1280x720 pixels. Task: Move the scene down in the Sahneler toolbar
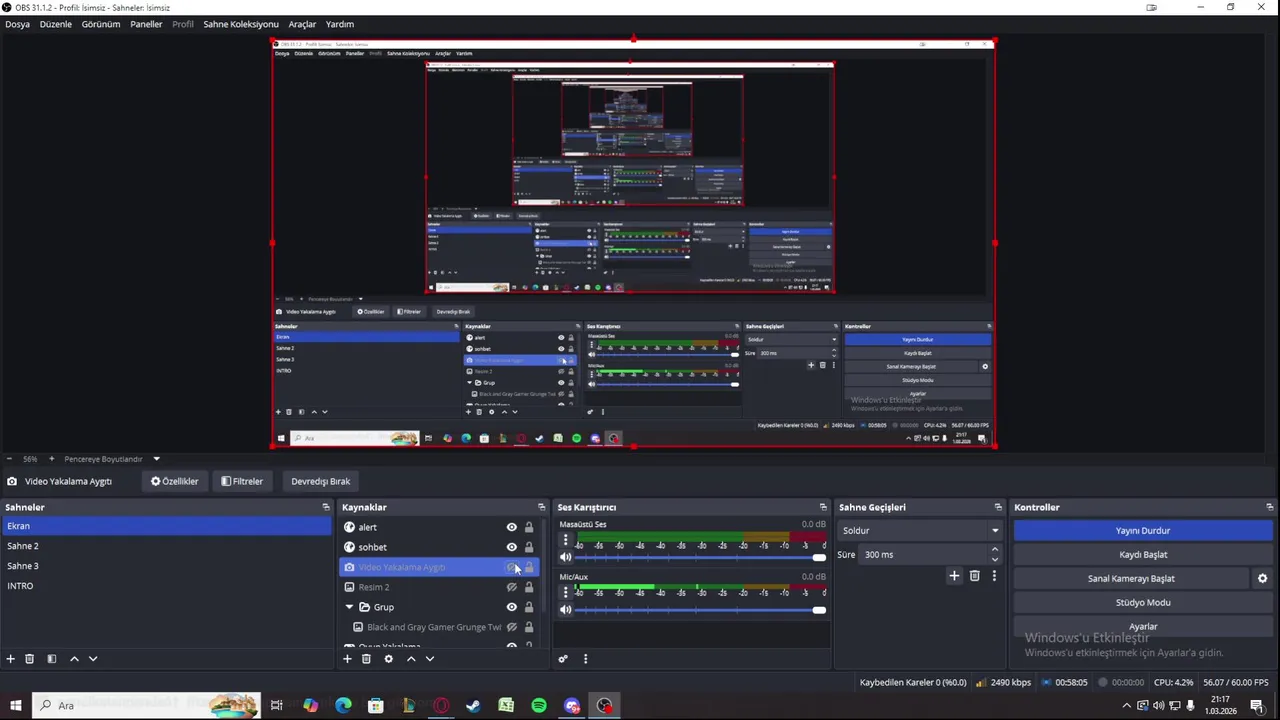pos(93,659)
